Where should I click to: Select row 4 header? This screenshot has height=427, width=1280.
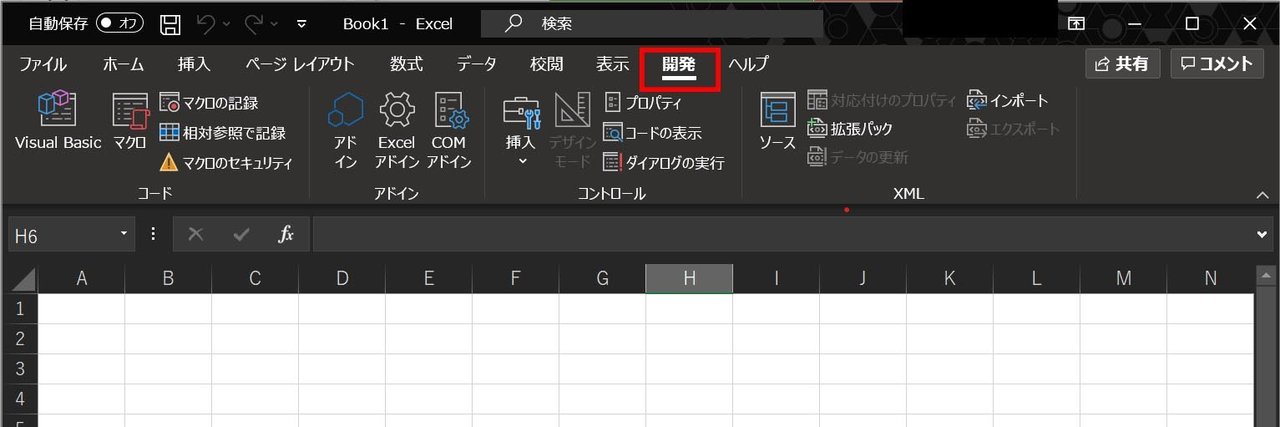point(19,399)
